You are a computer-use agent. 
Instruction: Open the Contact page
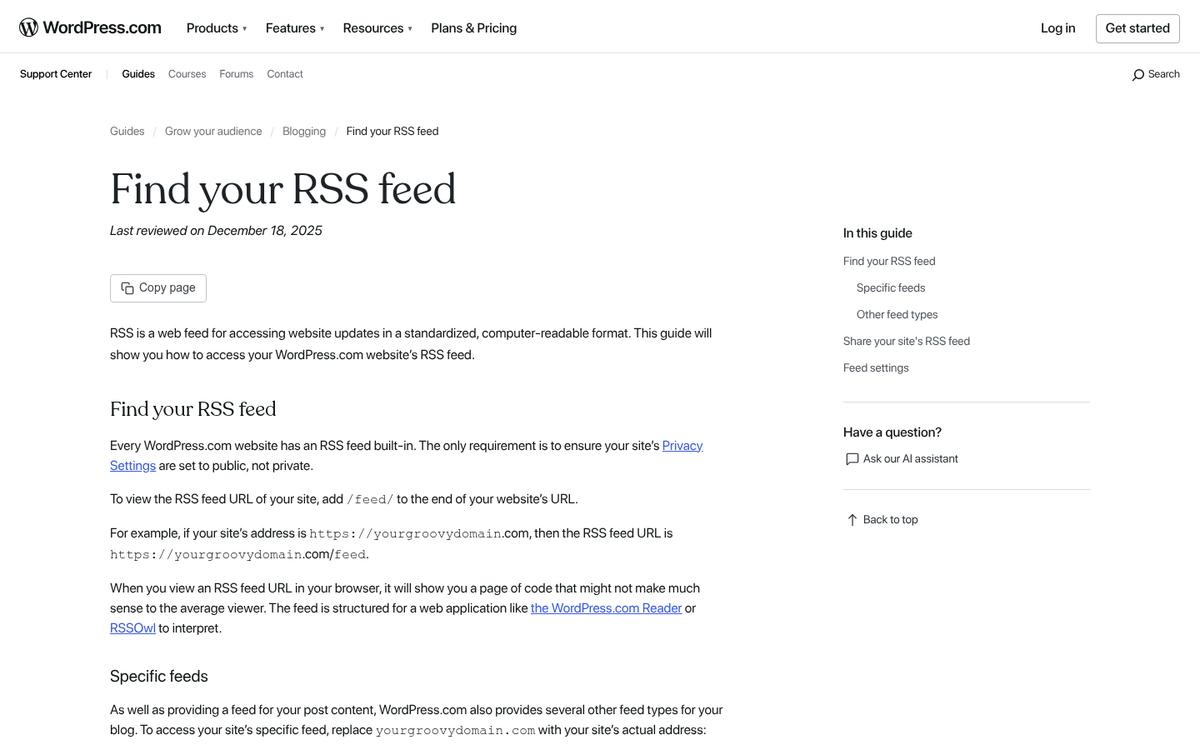(x=284, y=74)
